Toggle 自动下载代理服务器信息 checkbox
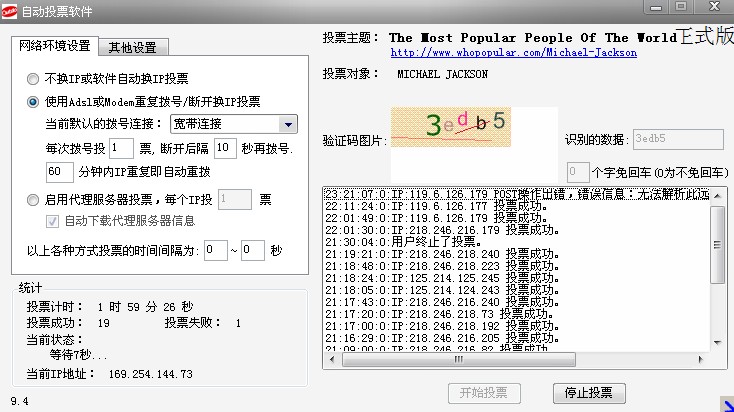 click(x=54, y=221)
